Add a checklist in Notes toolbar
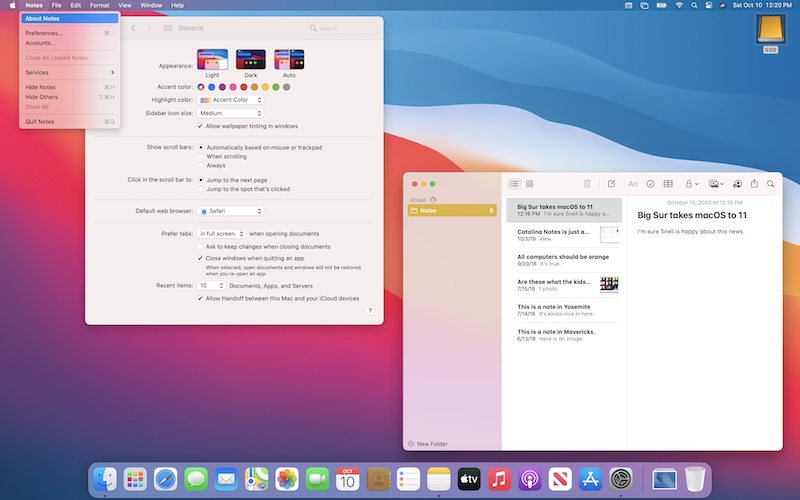Viewport: 800px width, 500px height. tap(651, 184)
